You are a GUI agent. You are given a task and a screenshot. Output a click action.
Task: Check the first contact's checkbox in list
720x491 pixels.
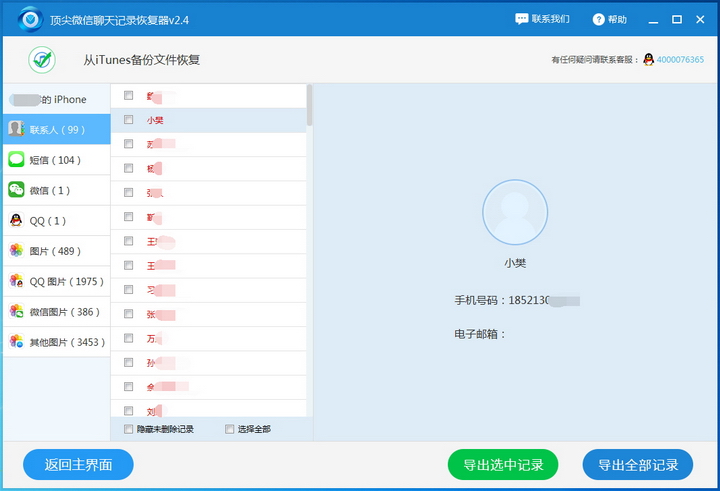pos(129,95)
